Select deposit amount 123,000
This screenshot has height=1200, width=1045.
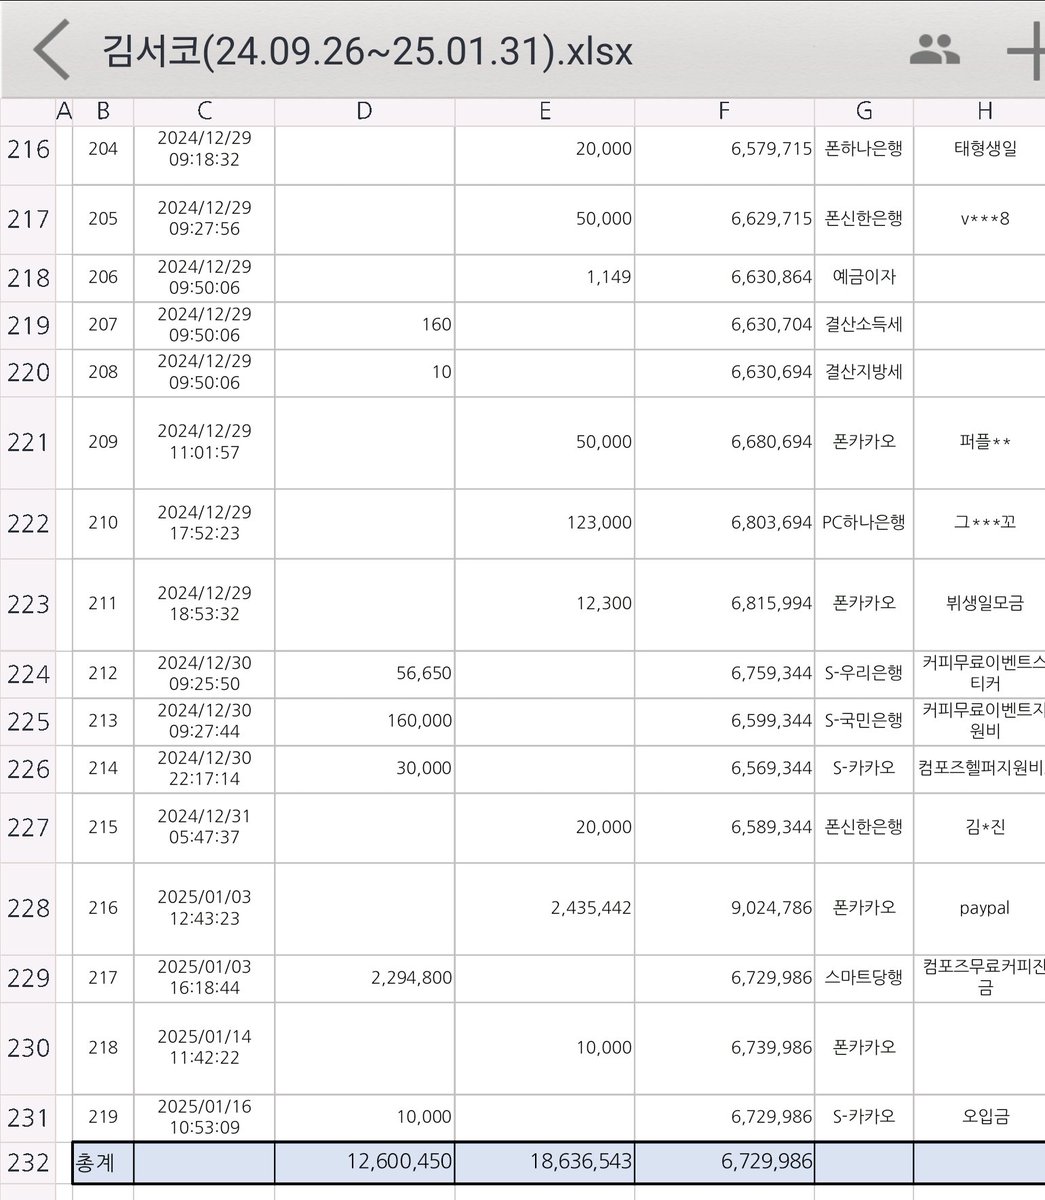[x=544, y=523]
